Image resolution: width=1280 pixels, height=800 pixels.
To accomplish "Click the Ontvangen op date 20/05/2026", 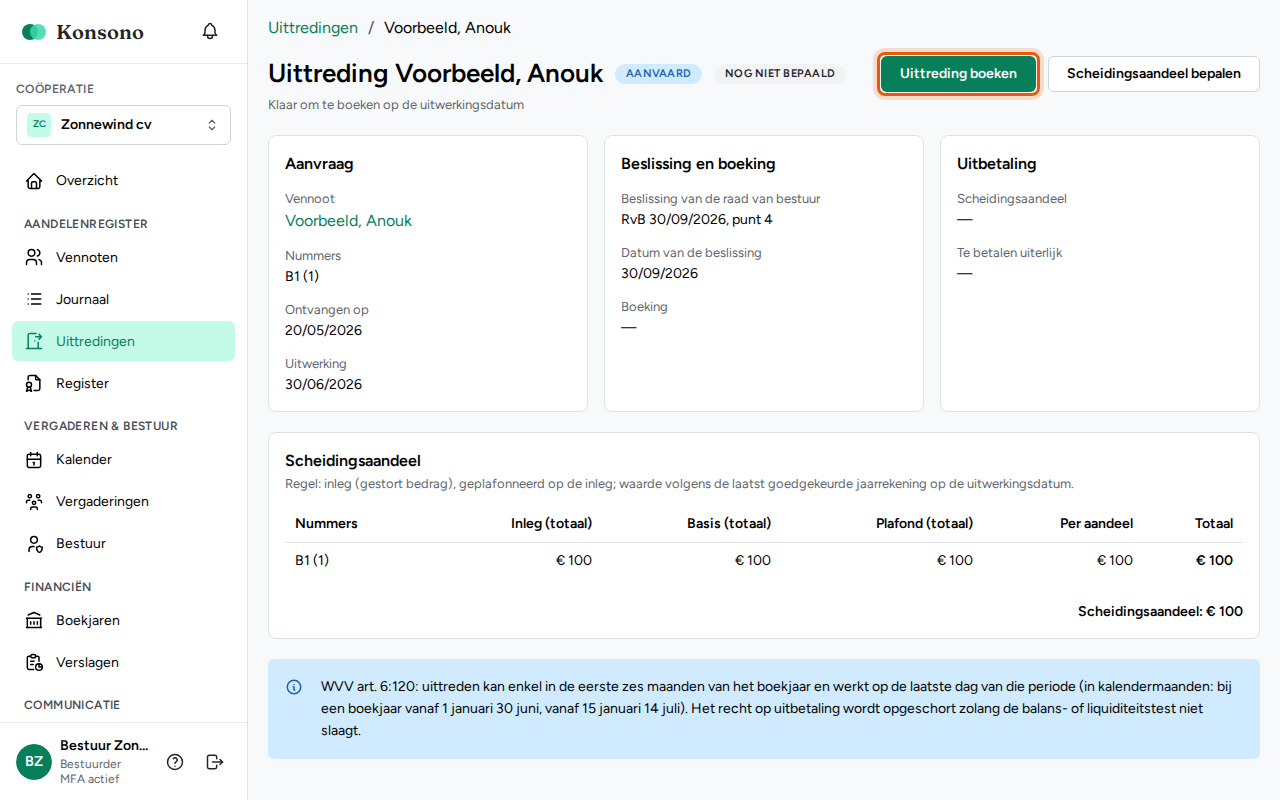I will [323, 331].
